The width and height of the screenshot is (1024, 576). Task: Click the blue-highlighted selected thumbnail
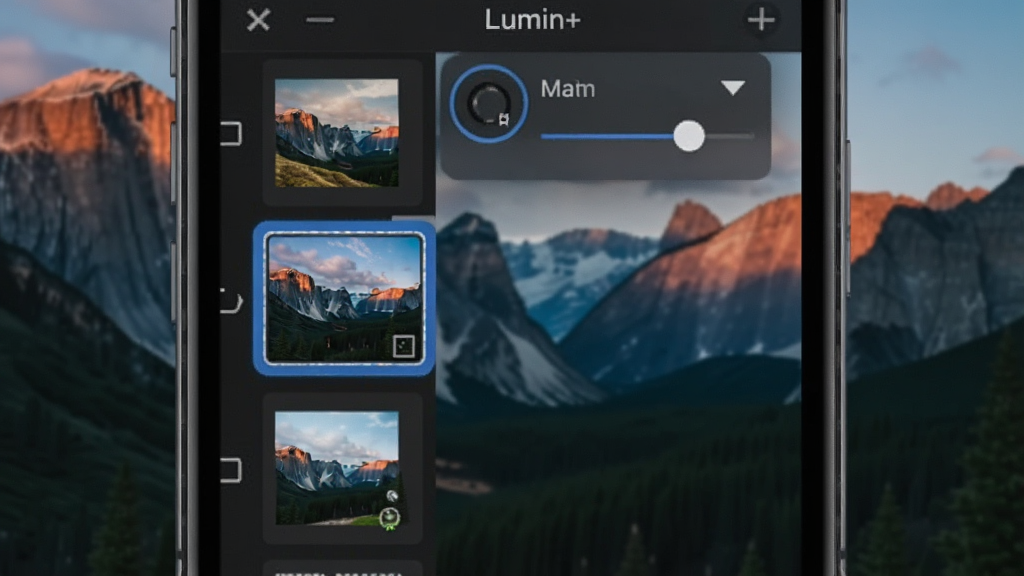pyautogui.click(x=344, y=298)
